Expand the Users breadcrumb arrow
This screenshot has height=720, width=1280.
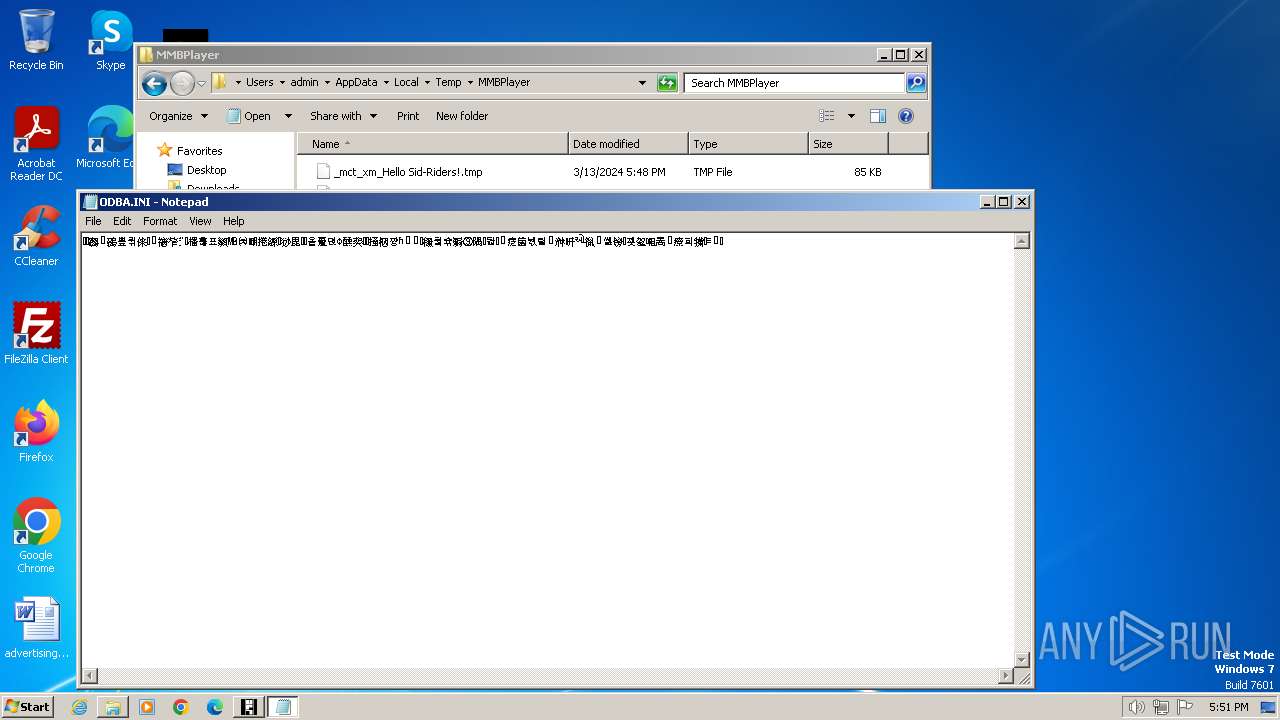click(281, 83)
